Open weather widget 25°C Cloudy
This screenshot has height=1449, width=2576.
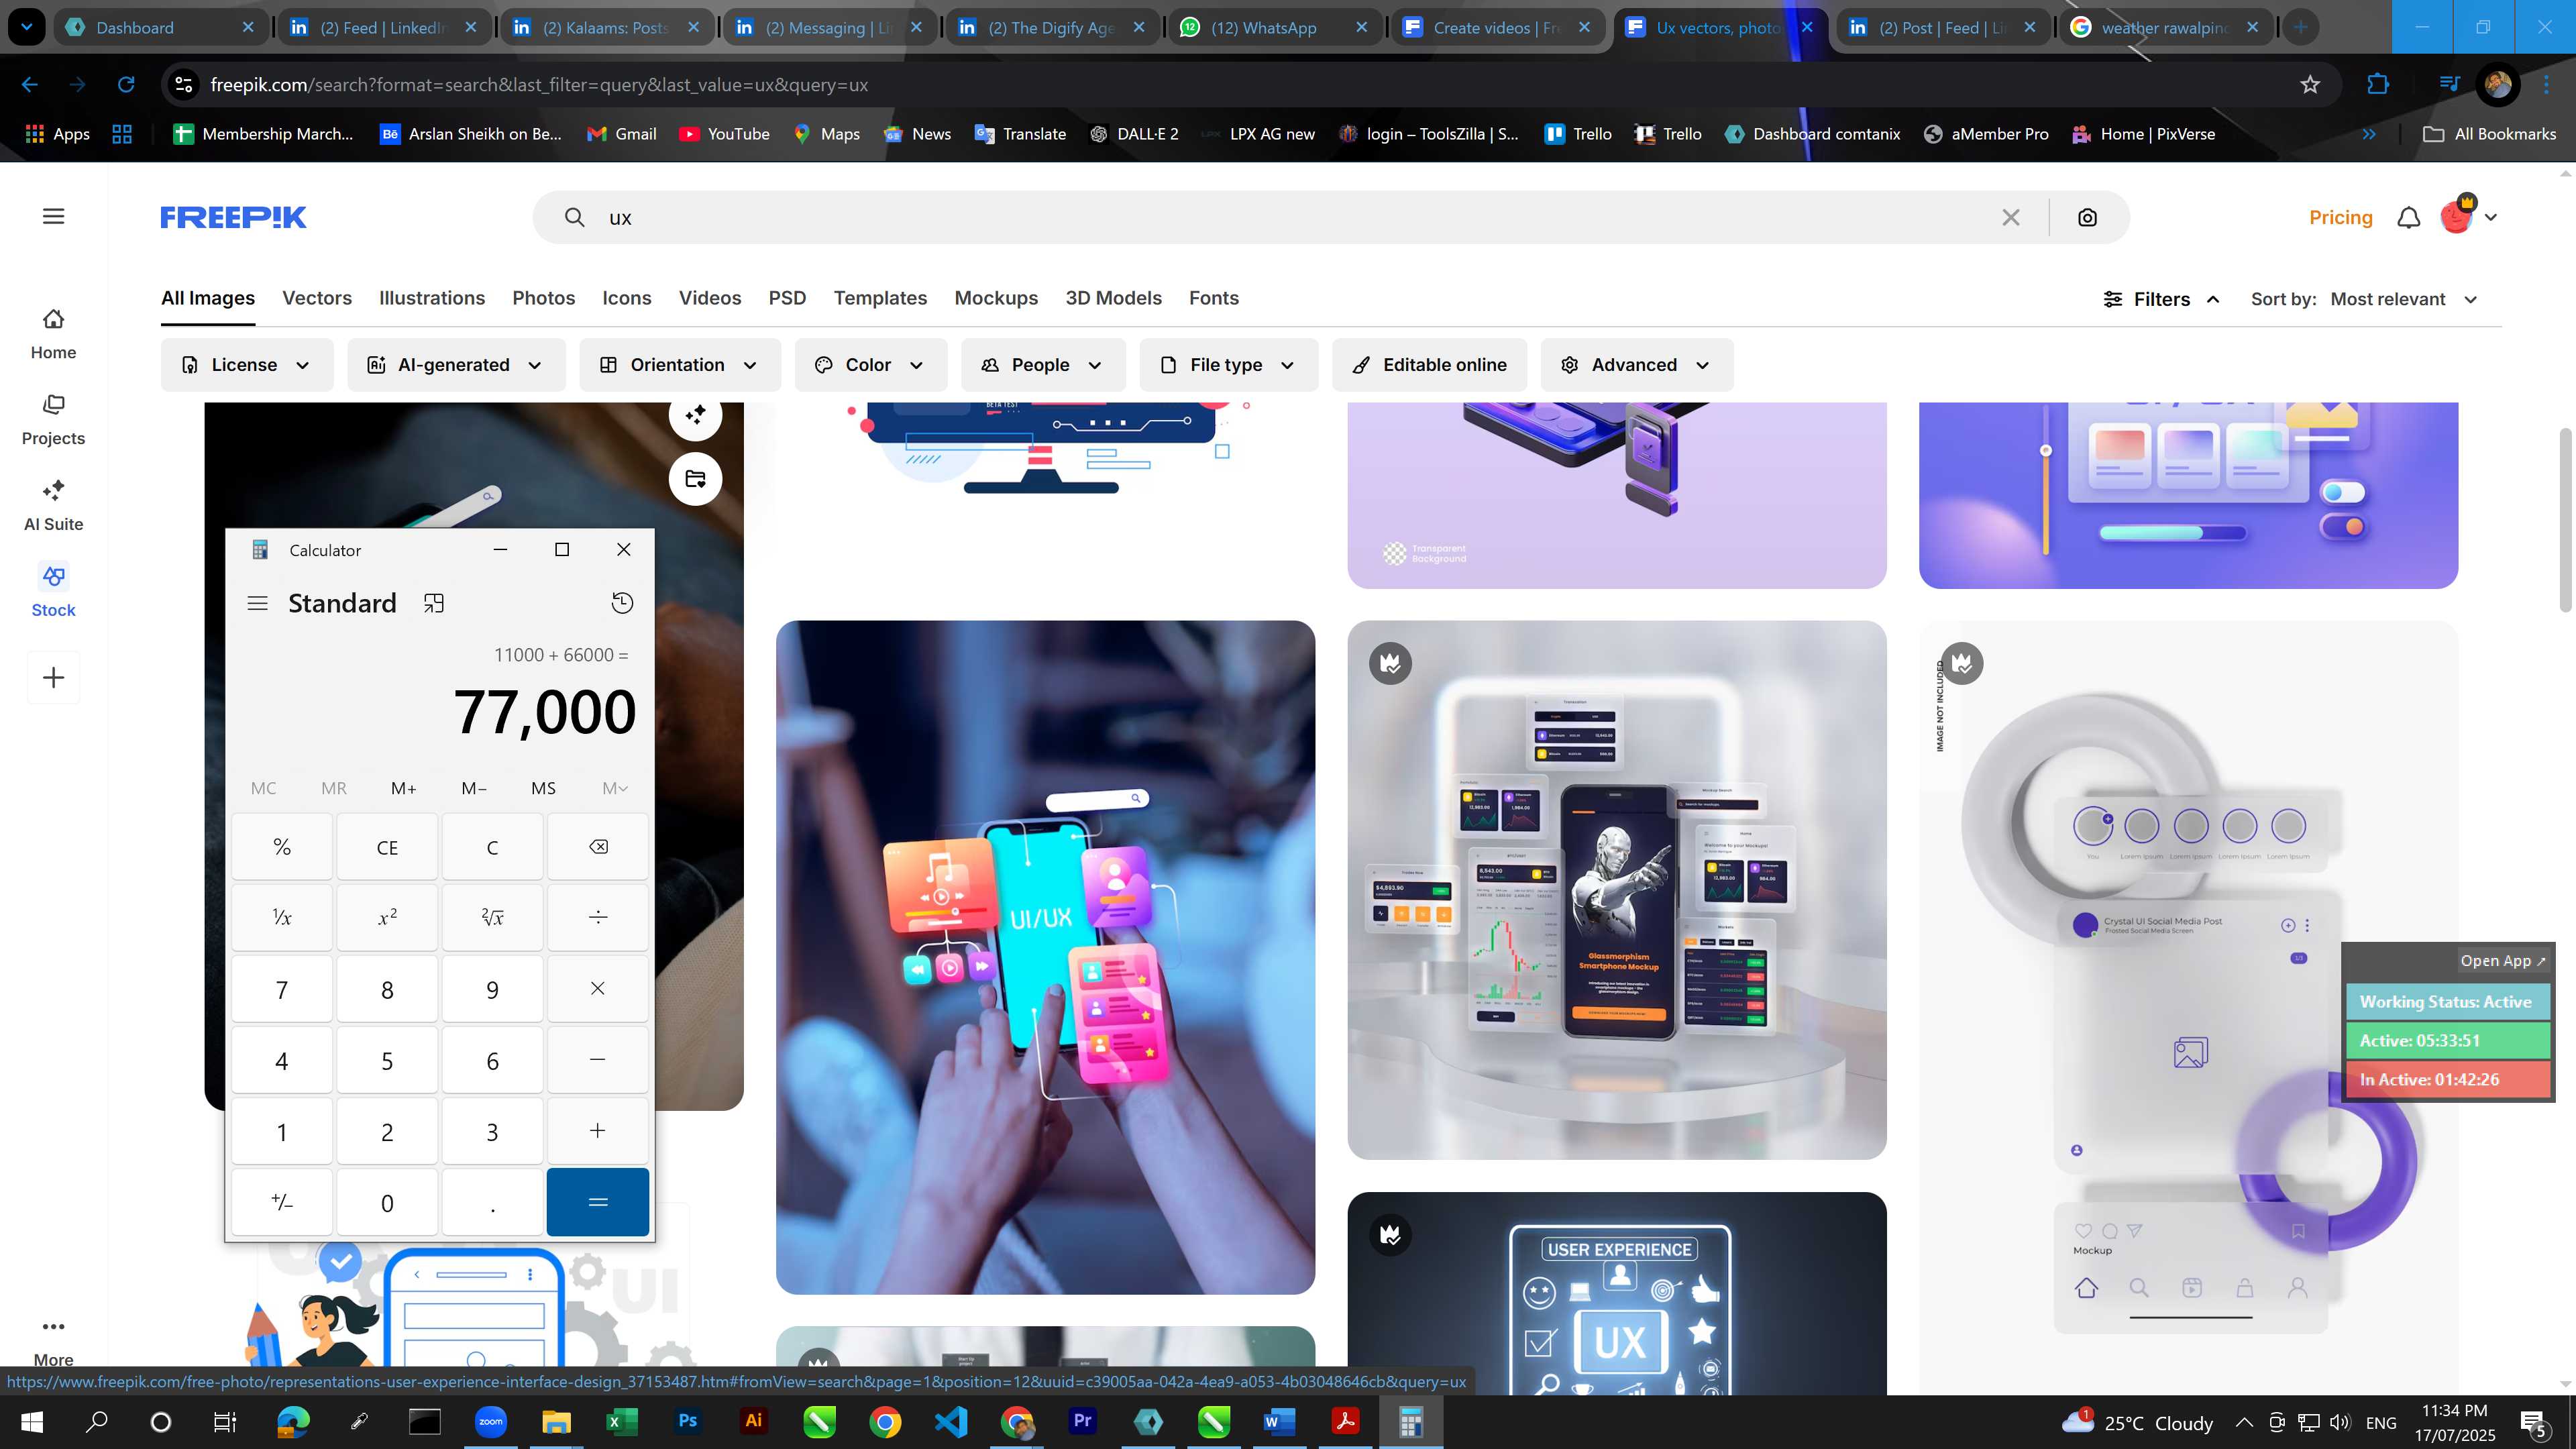[2138, 1422]
